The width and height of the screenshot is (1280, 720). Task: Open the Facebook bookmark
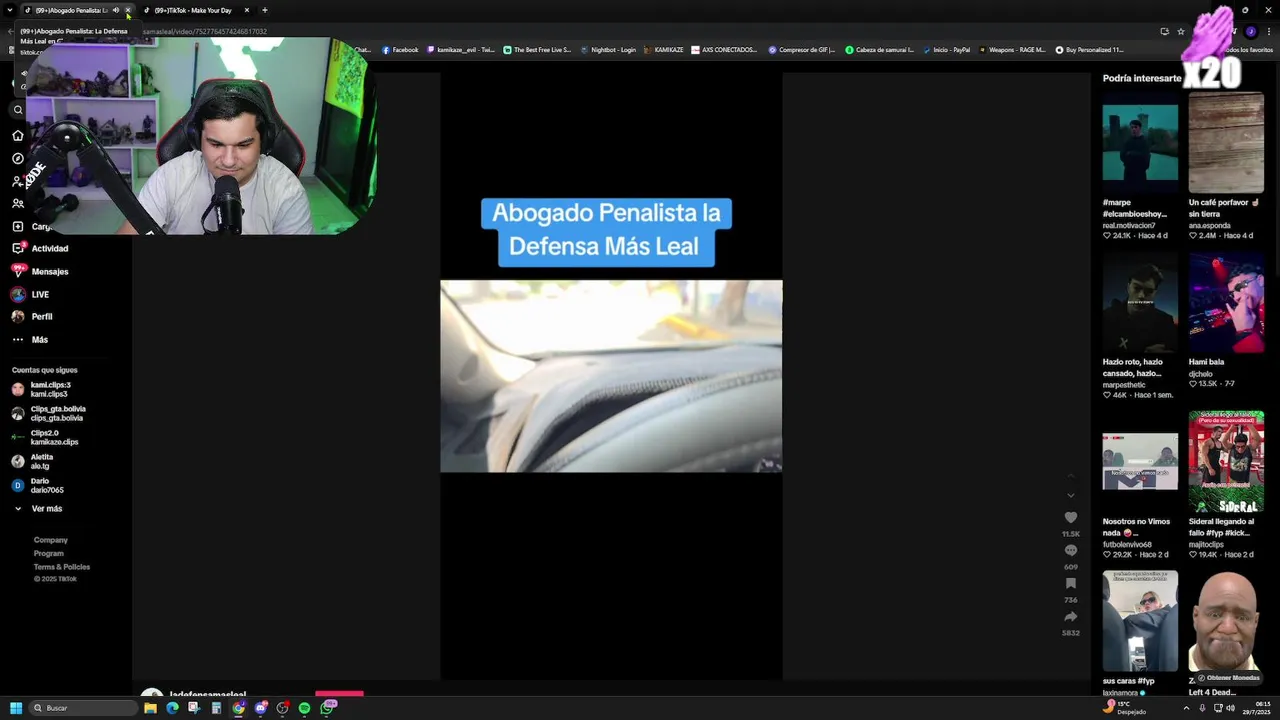[x=400, y=49]
